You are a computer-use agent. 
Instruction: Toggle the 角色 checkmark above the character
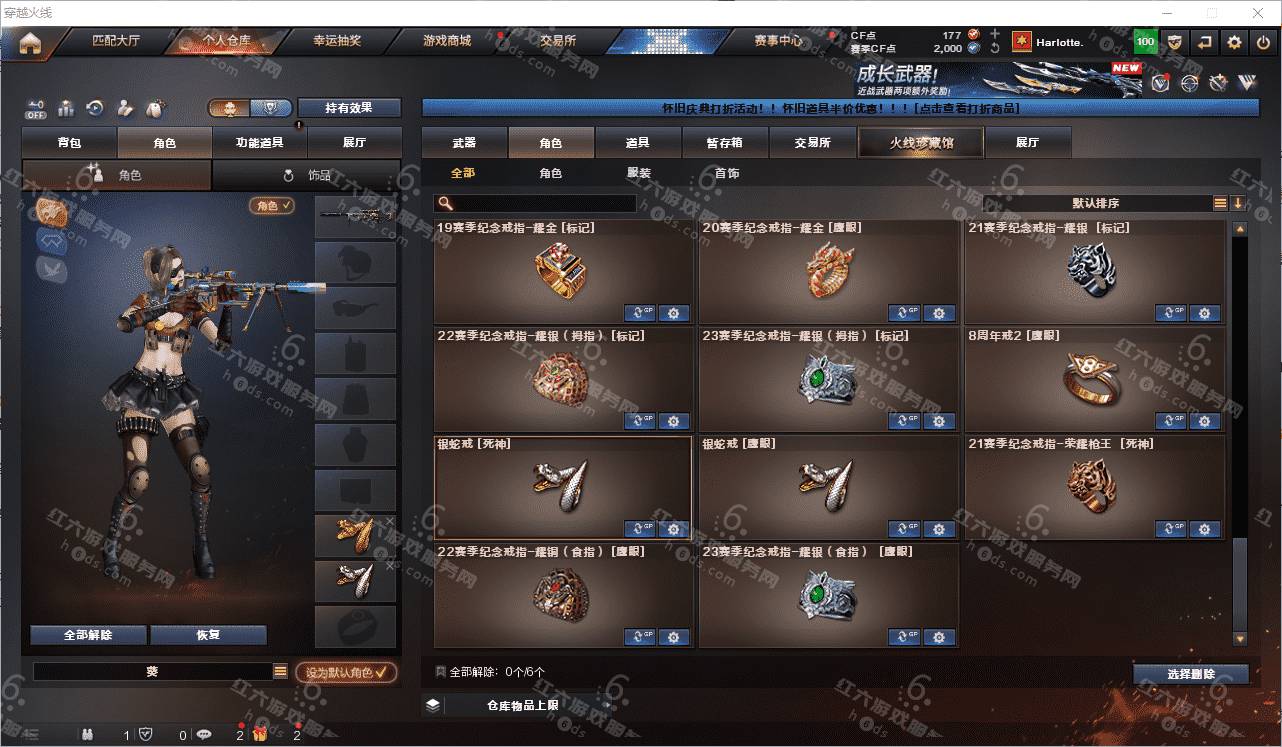[x=271, y=205]
